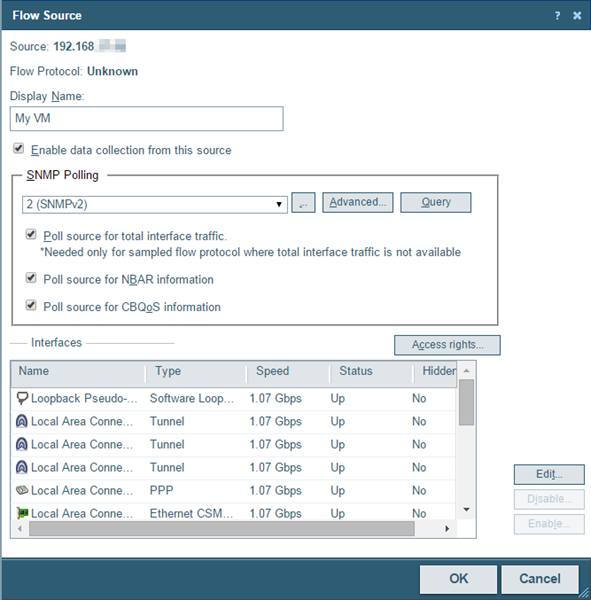Click the horizontal scroll left arrow

click(x=20, y=529)
